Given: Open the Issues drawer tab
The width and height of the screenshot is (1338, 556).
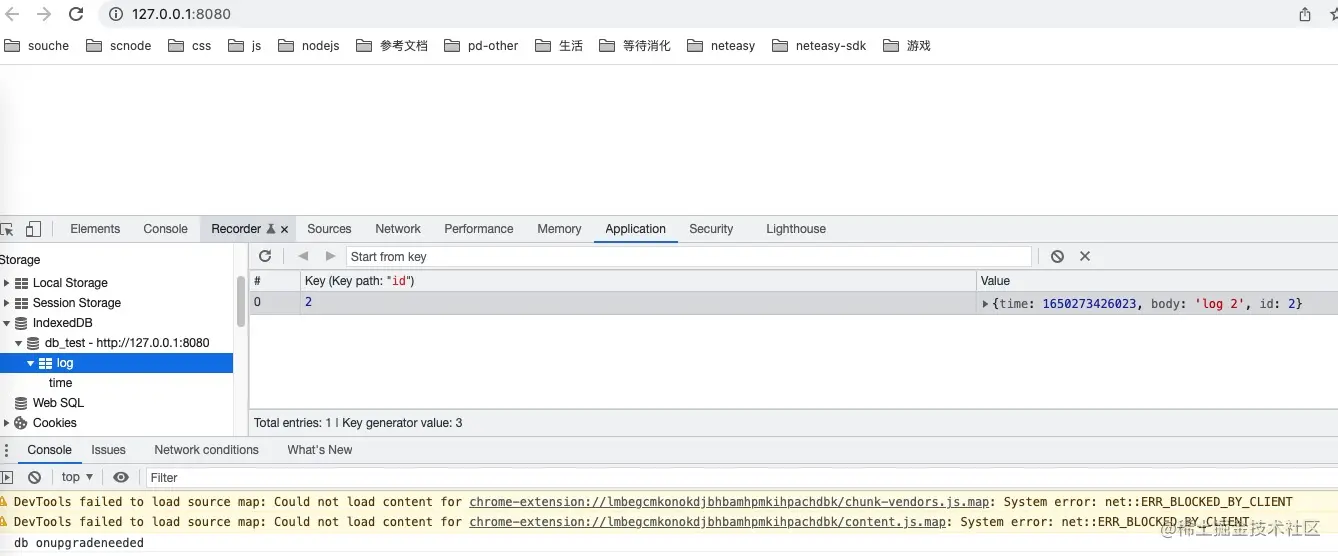Looking at the screenshot, I should [109, 450].
